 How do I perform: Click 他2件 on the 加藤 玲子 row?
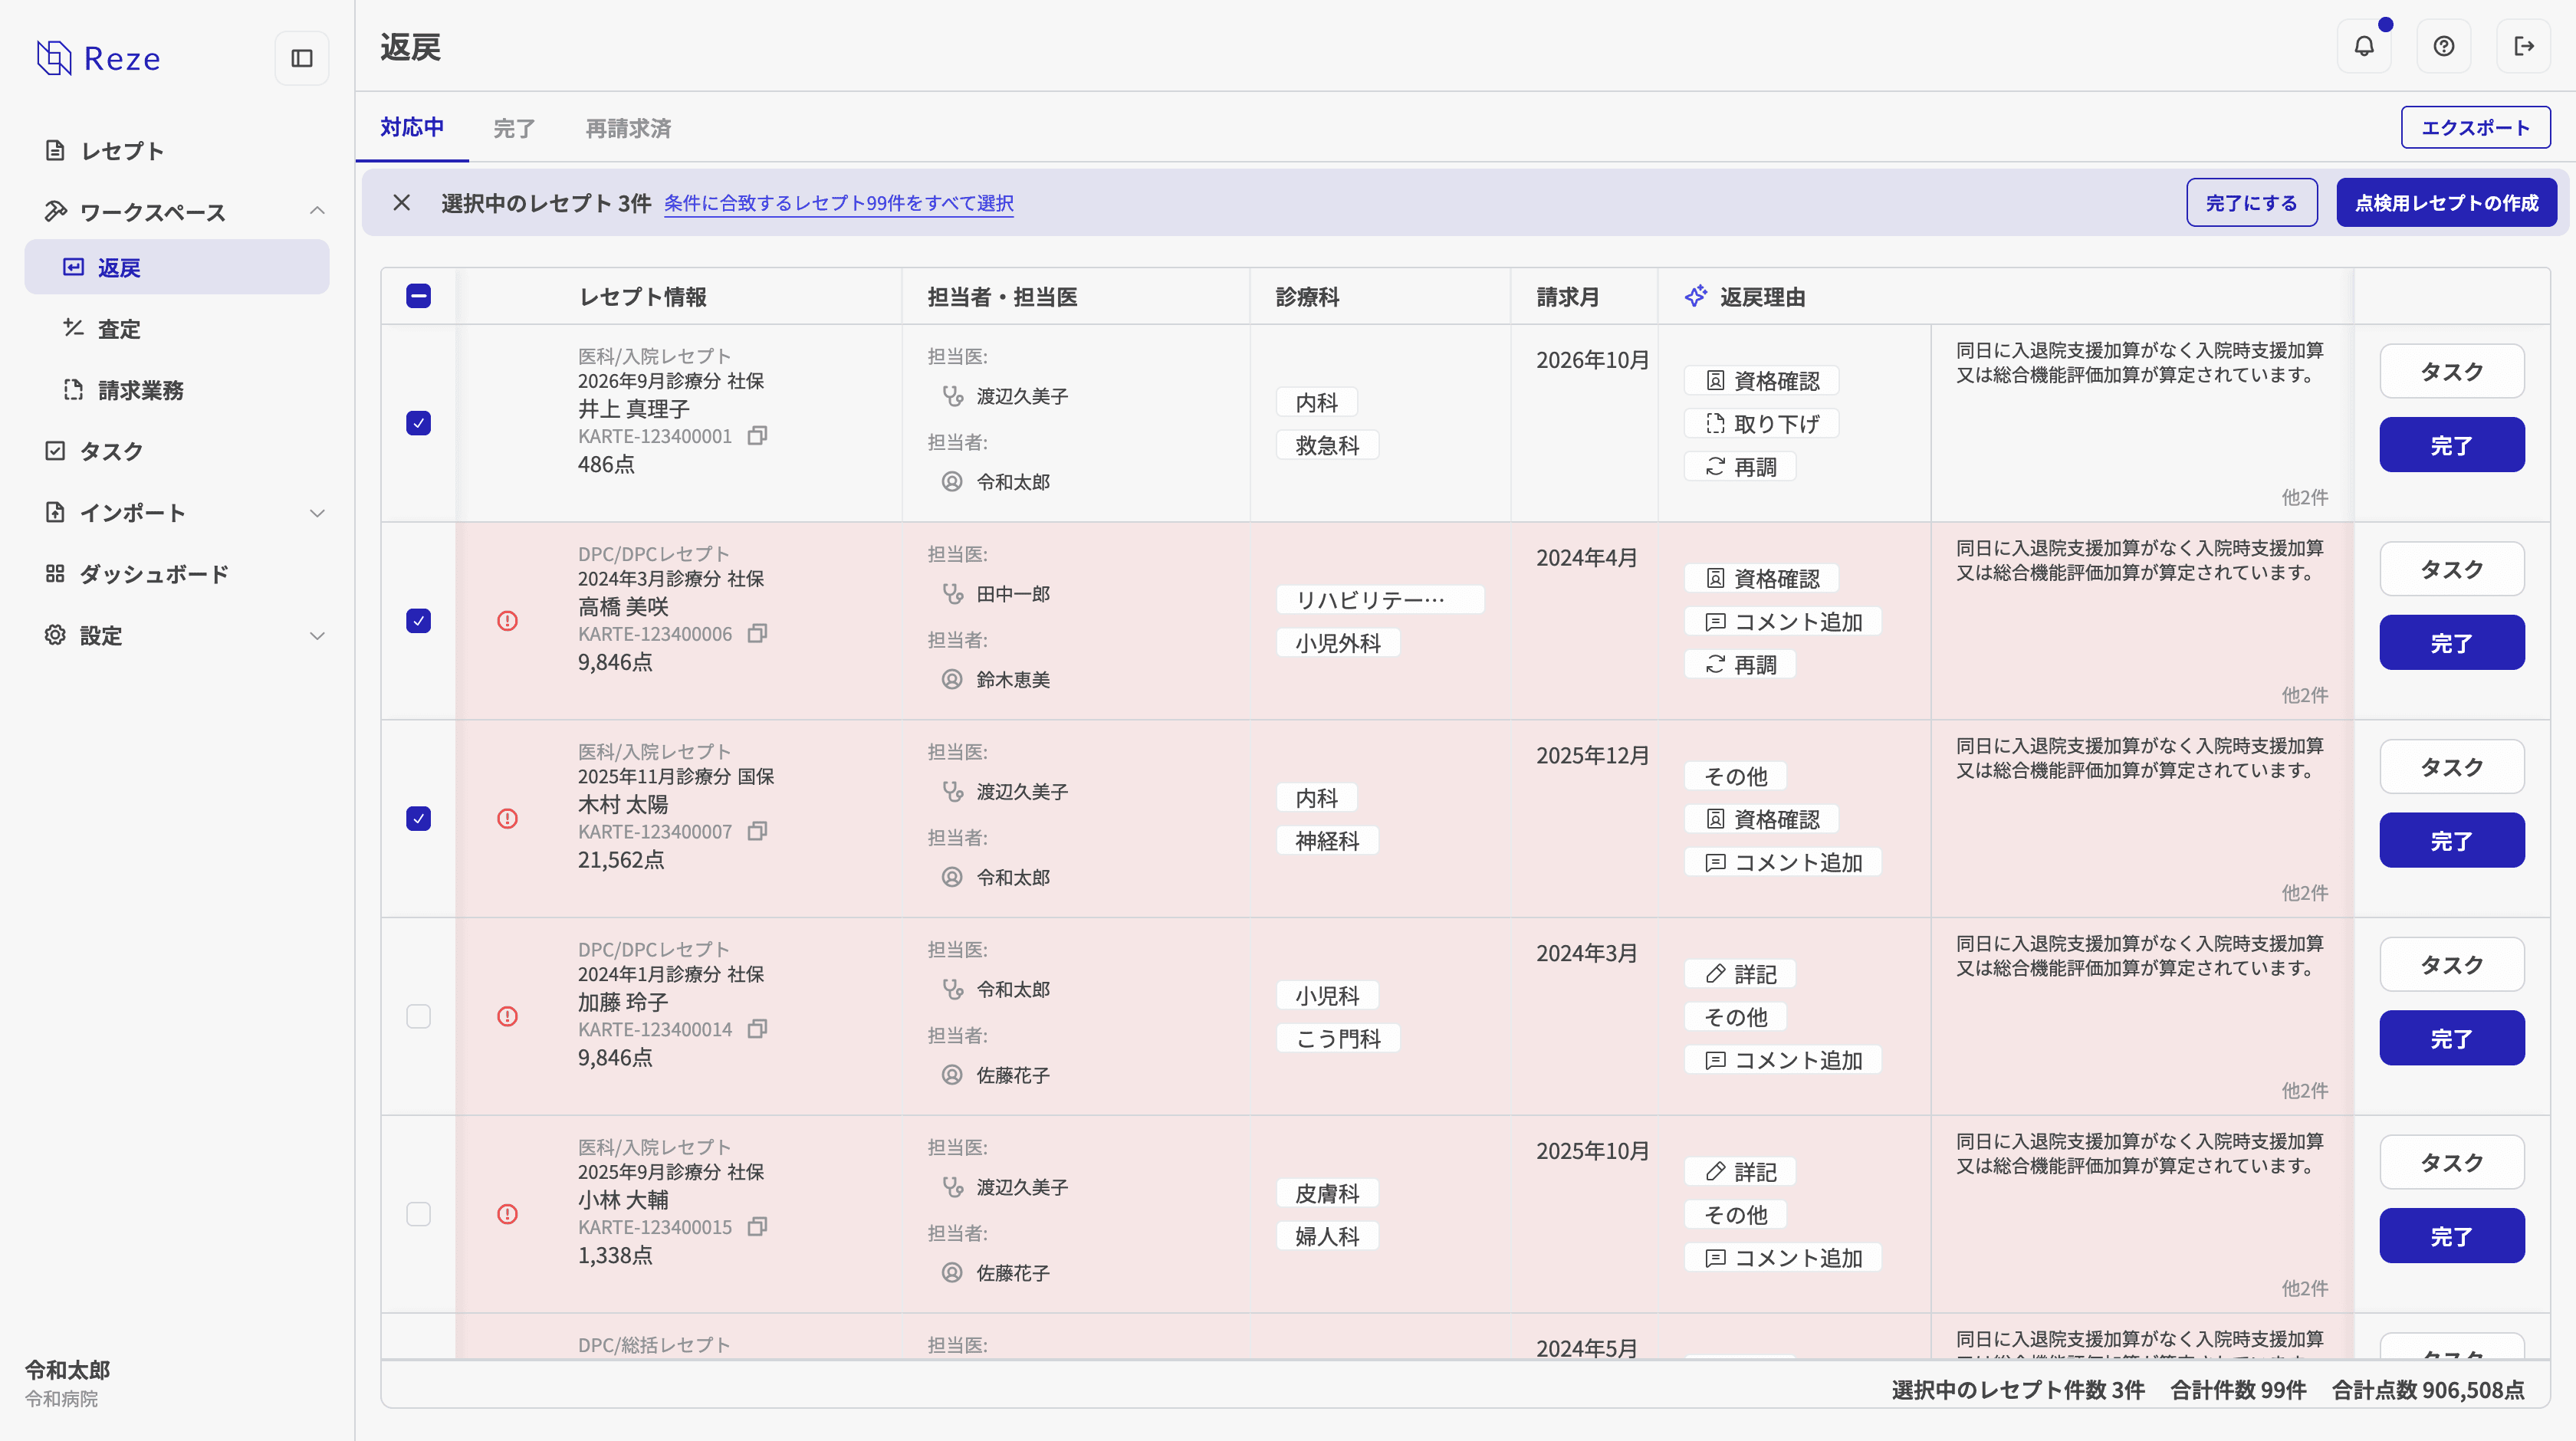[2304, 1090]
